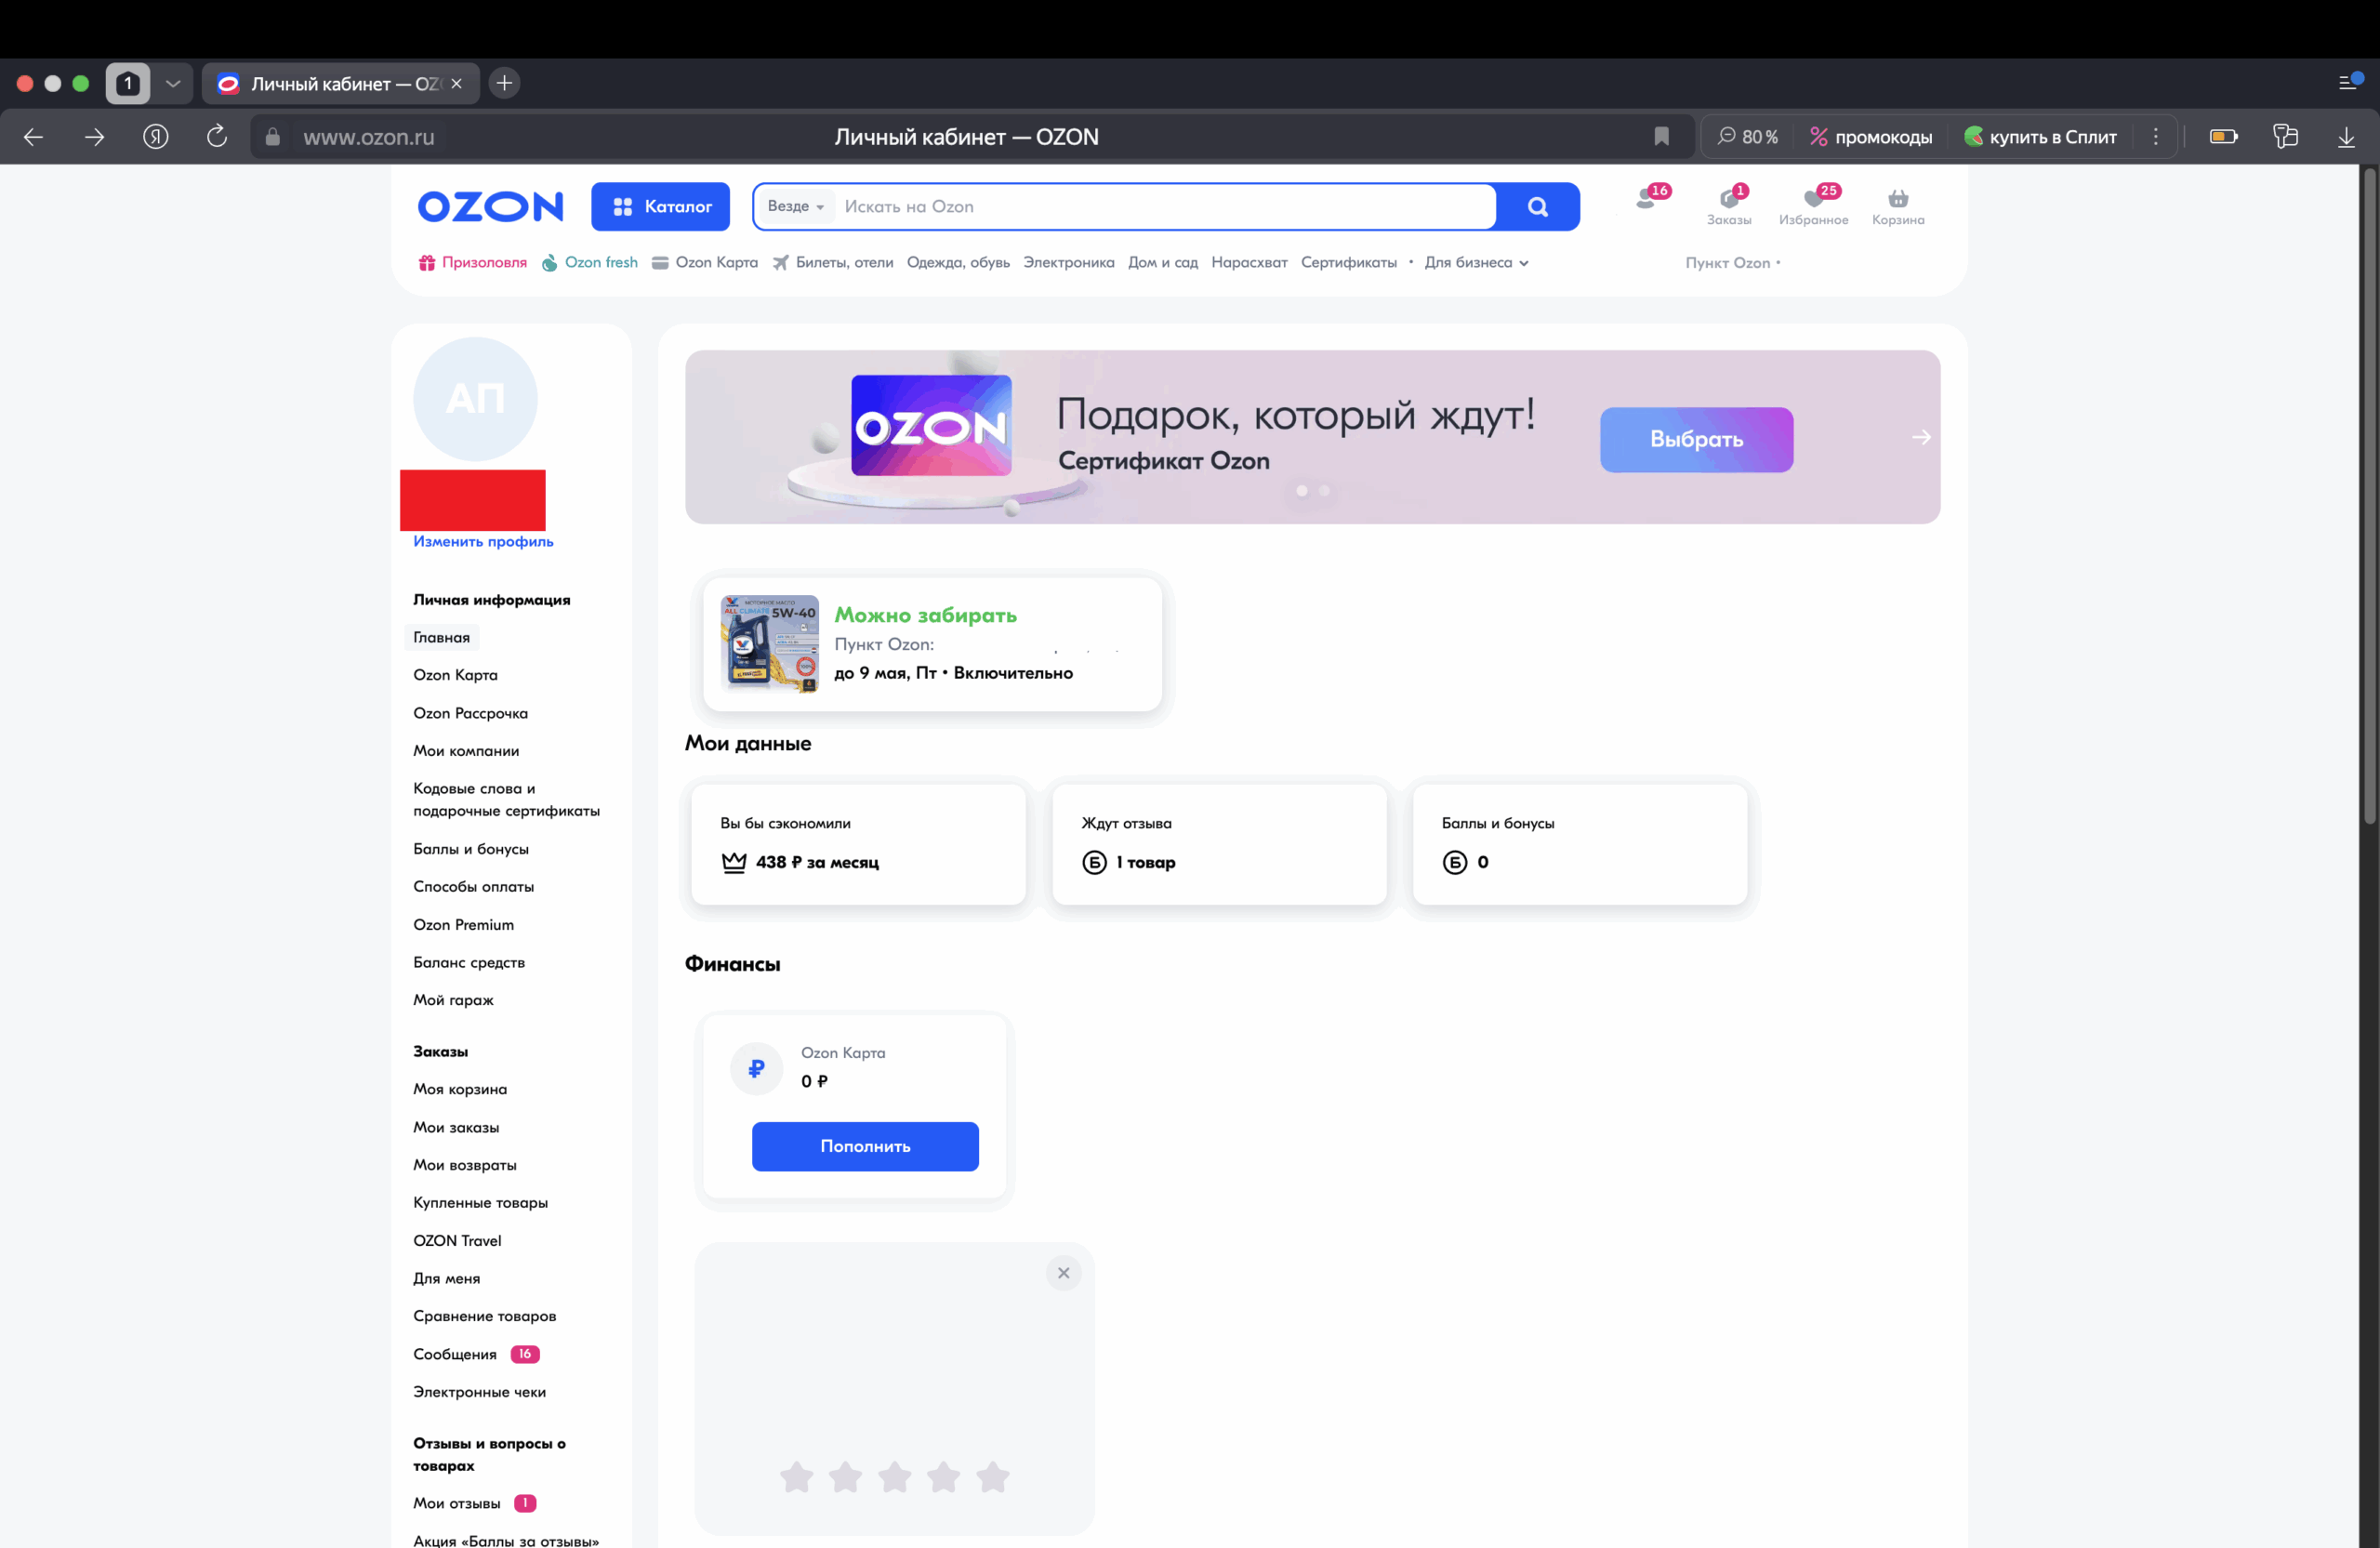Go back with the browser back arrow
Image resolution: width=2380 pixels, height=1548 pixels.
(33, 137)
